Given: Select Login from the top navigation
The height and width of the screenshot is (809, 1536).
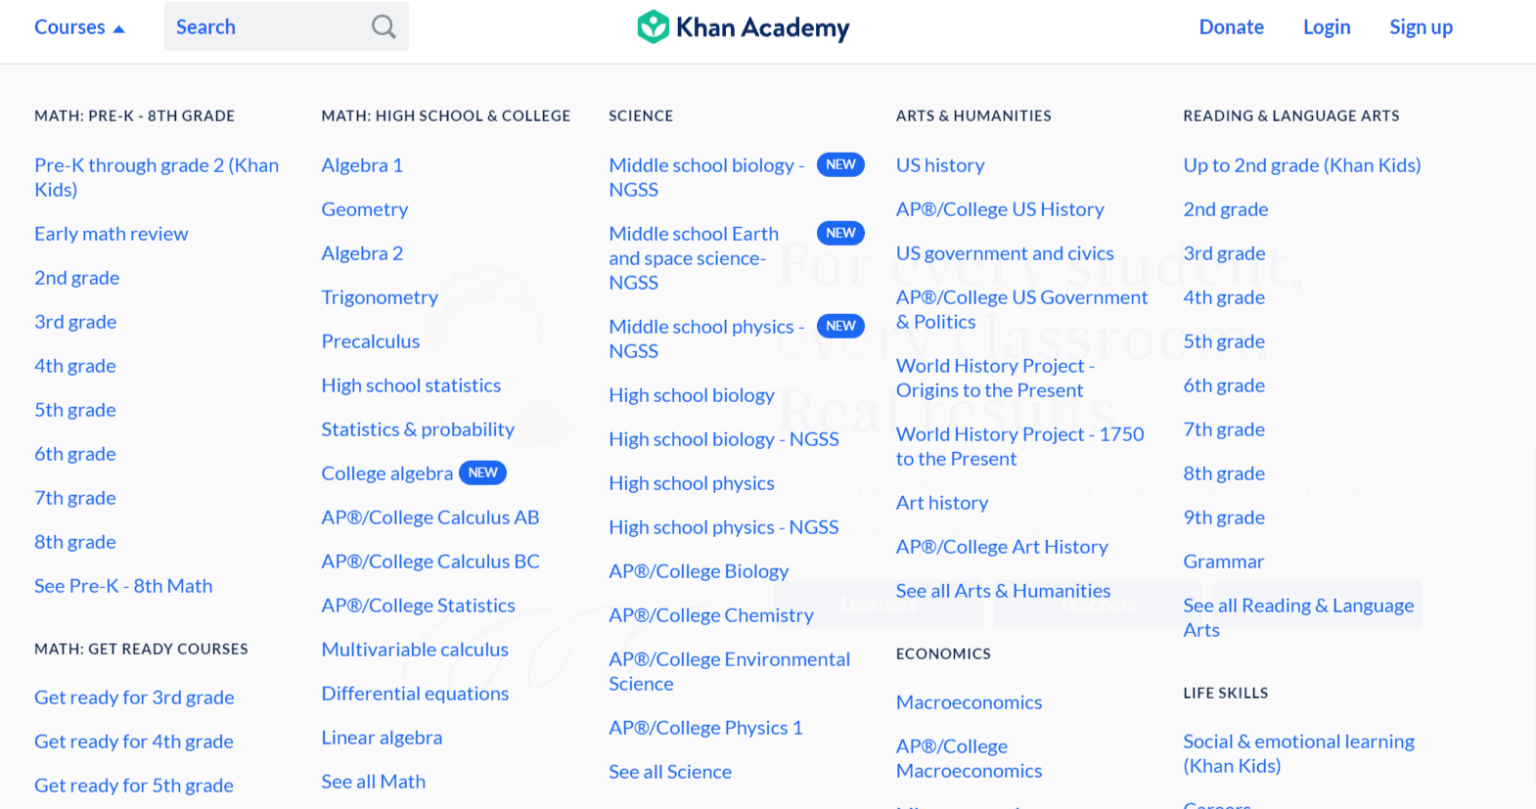Looking at the screenshot, I should [x=1326, y=27].
